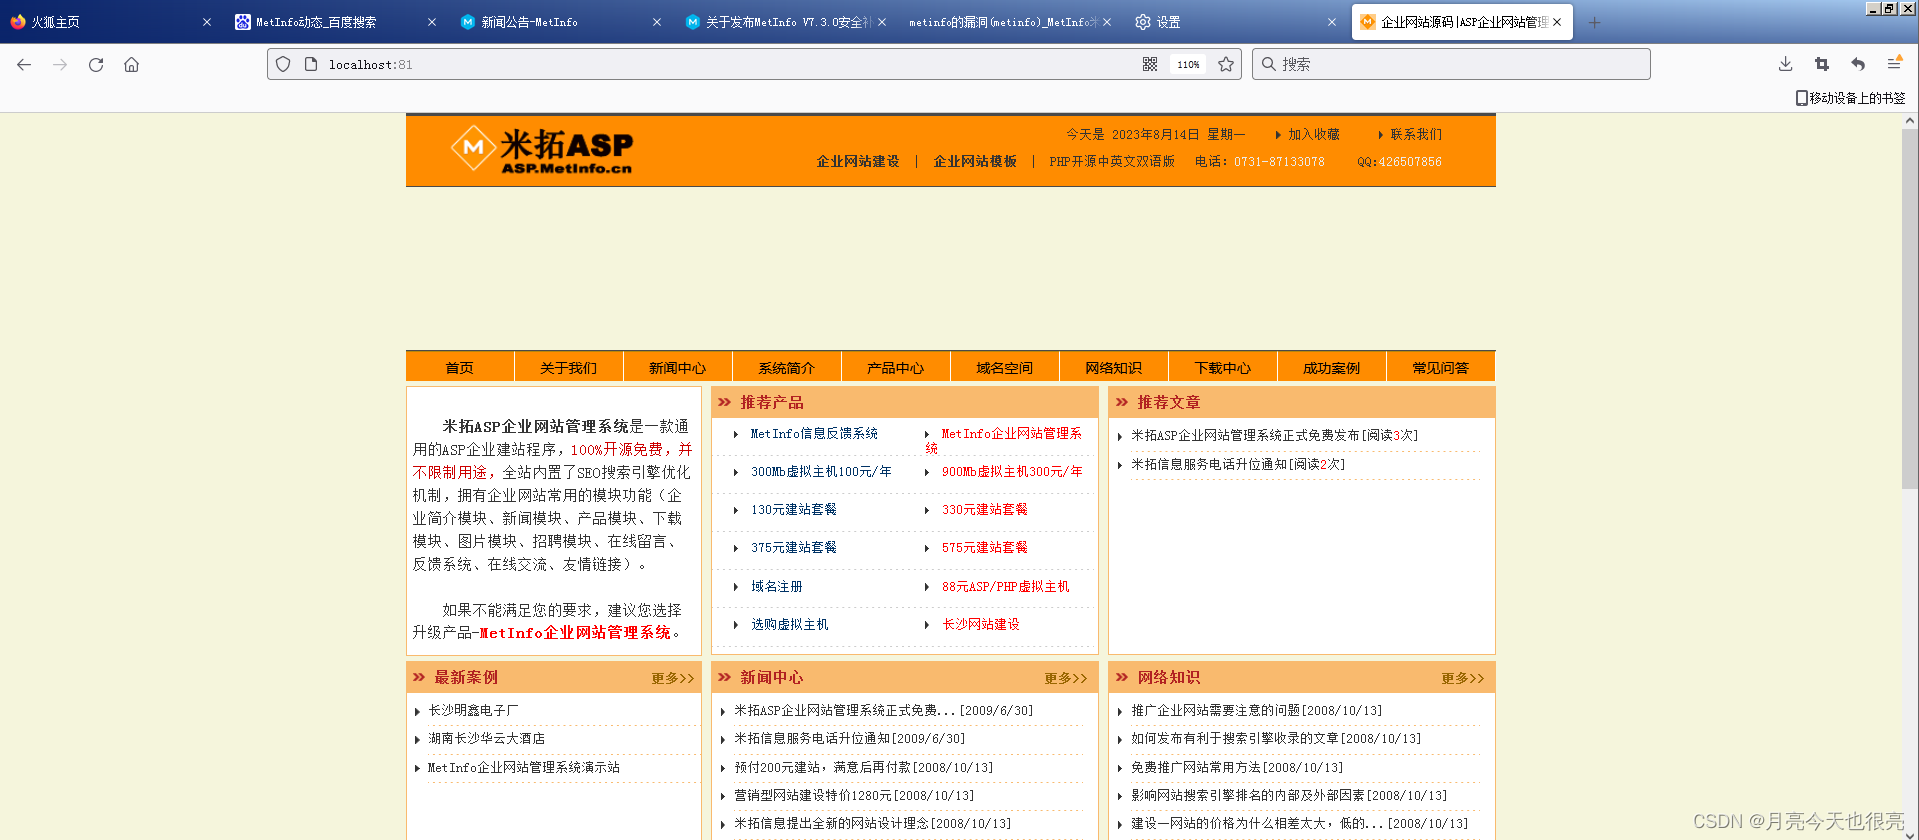
Task: Open the 系统简介 navigation item
Action: (786, 368)
